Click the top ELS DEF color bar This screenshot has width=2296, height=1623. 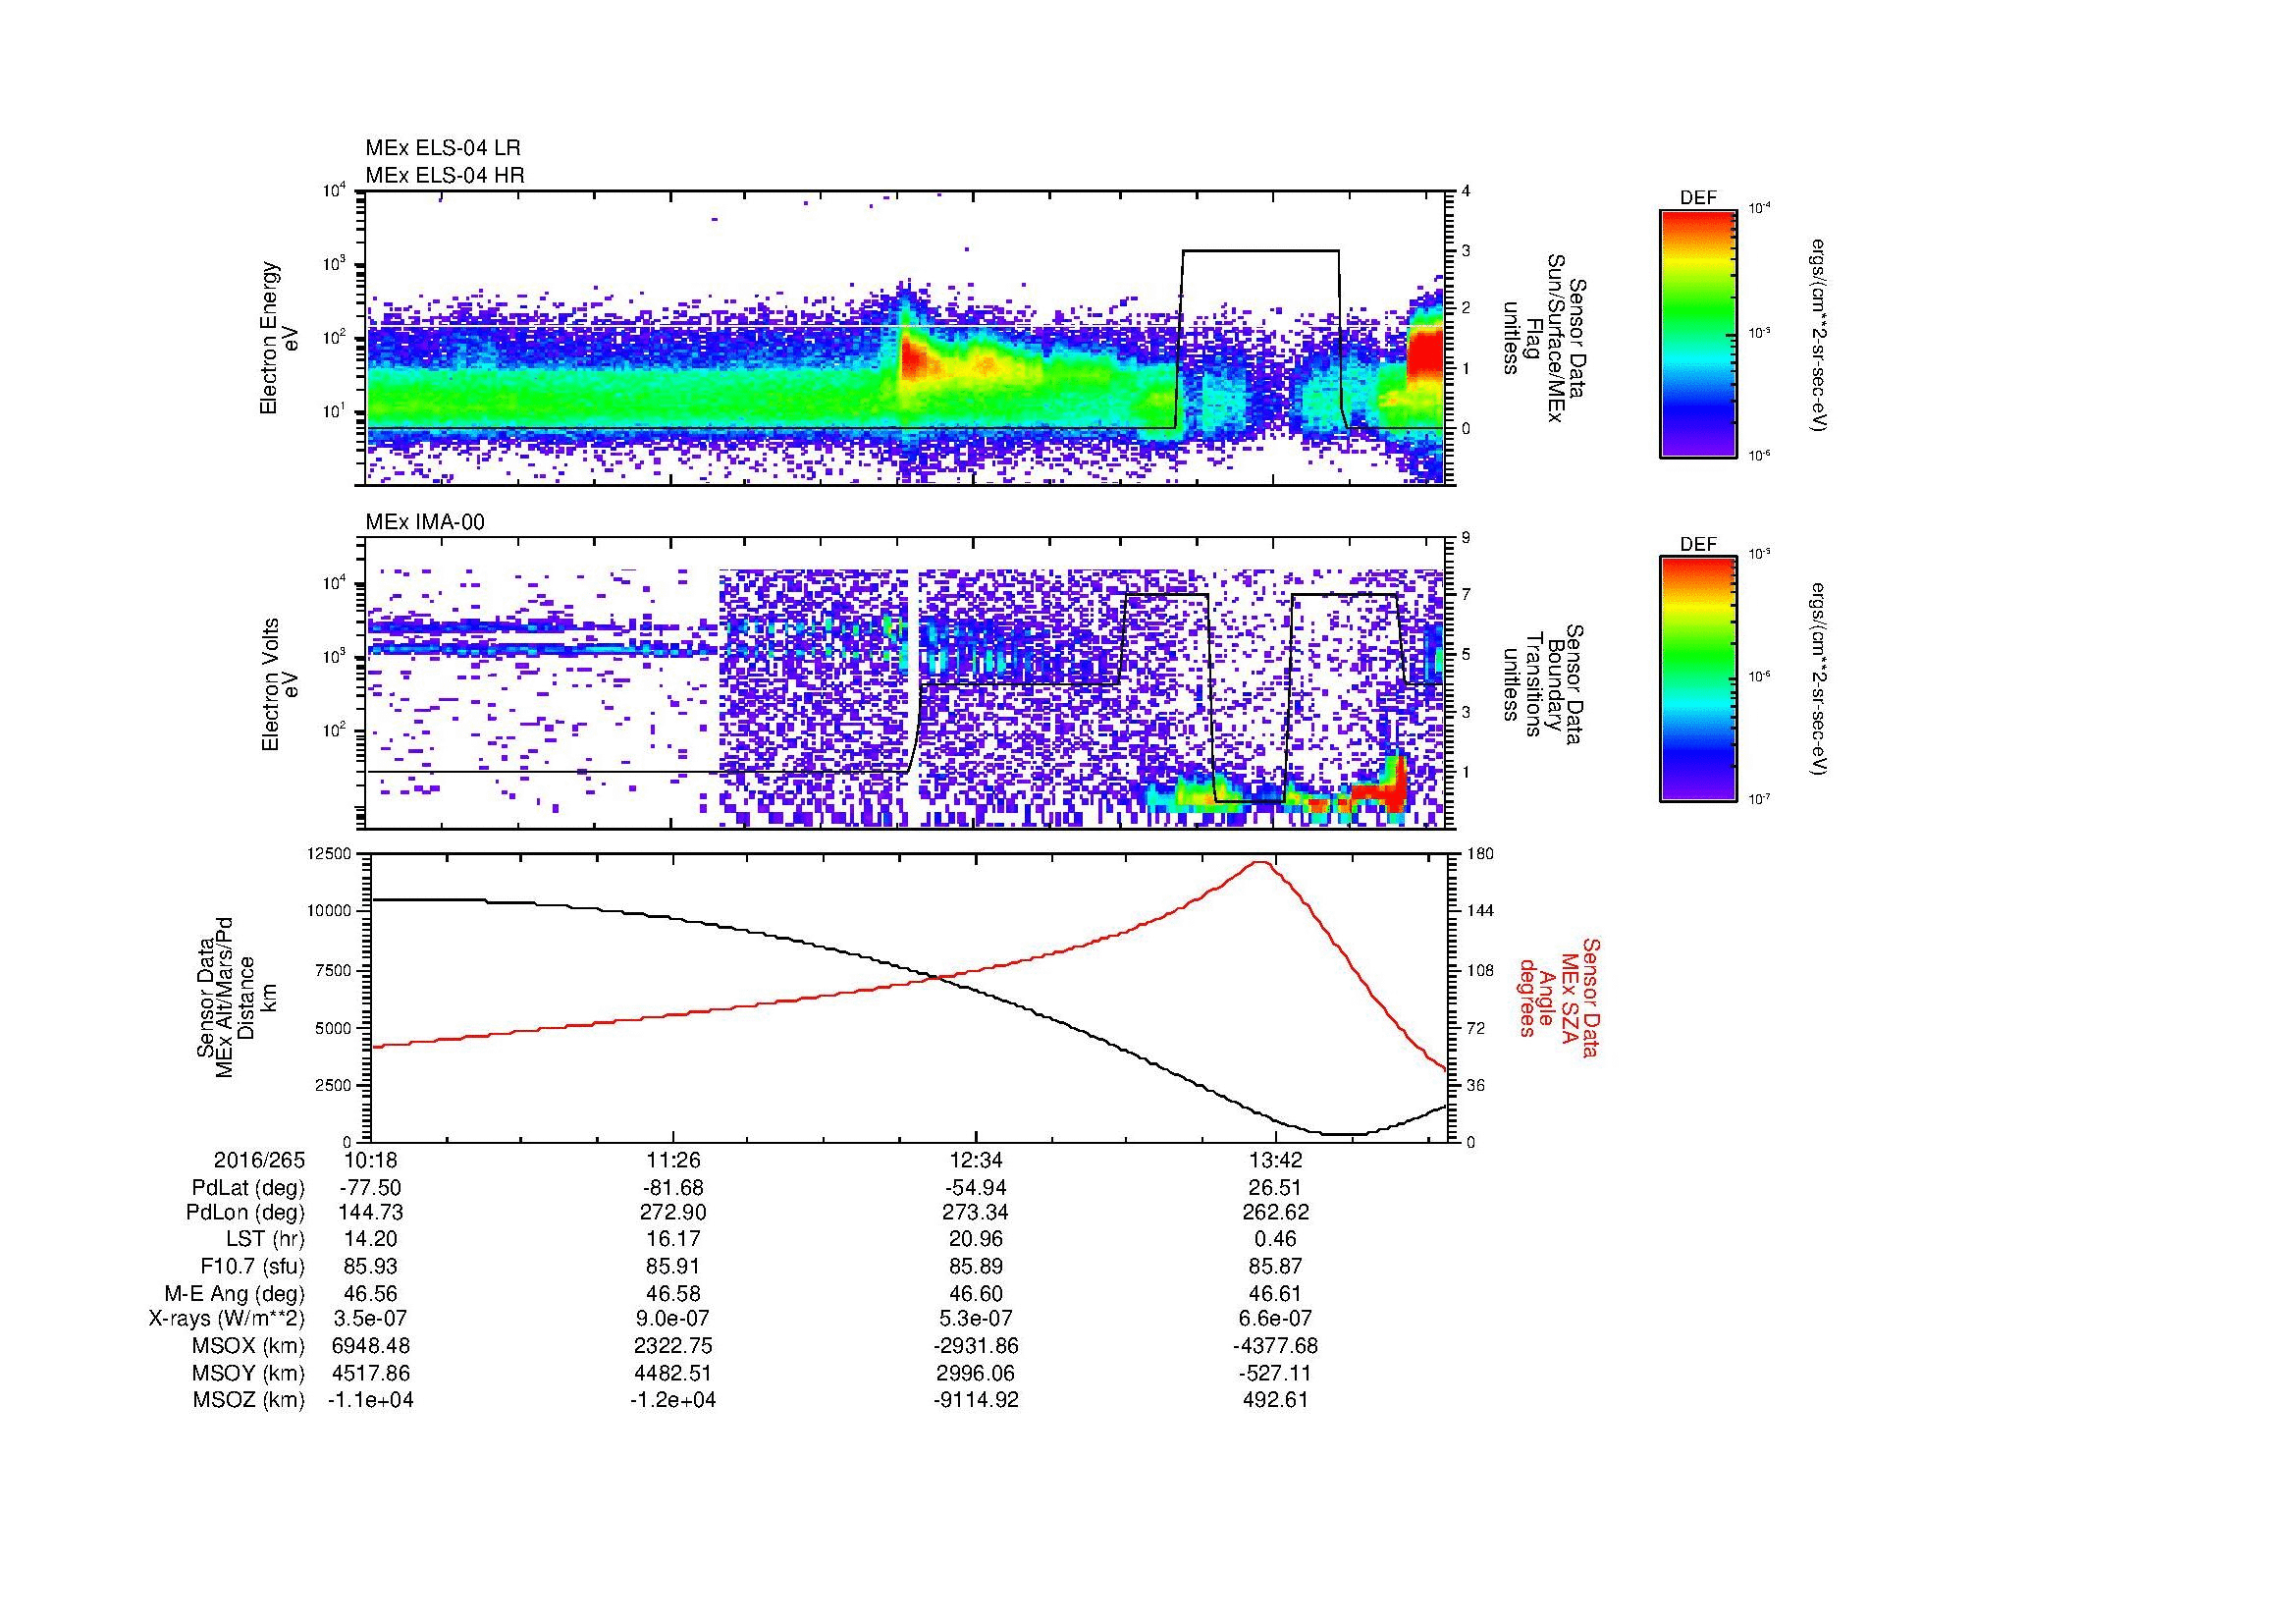tap(1698, 333)
